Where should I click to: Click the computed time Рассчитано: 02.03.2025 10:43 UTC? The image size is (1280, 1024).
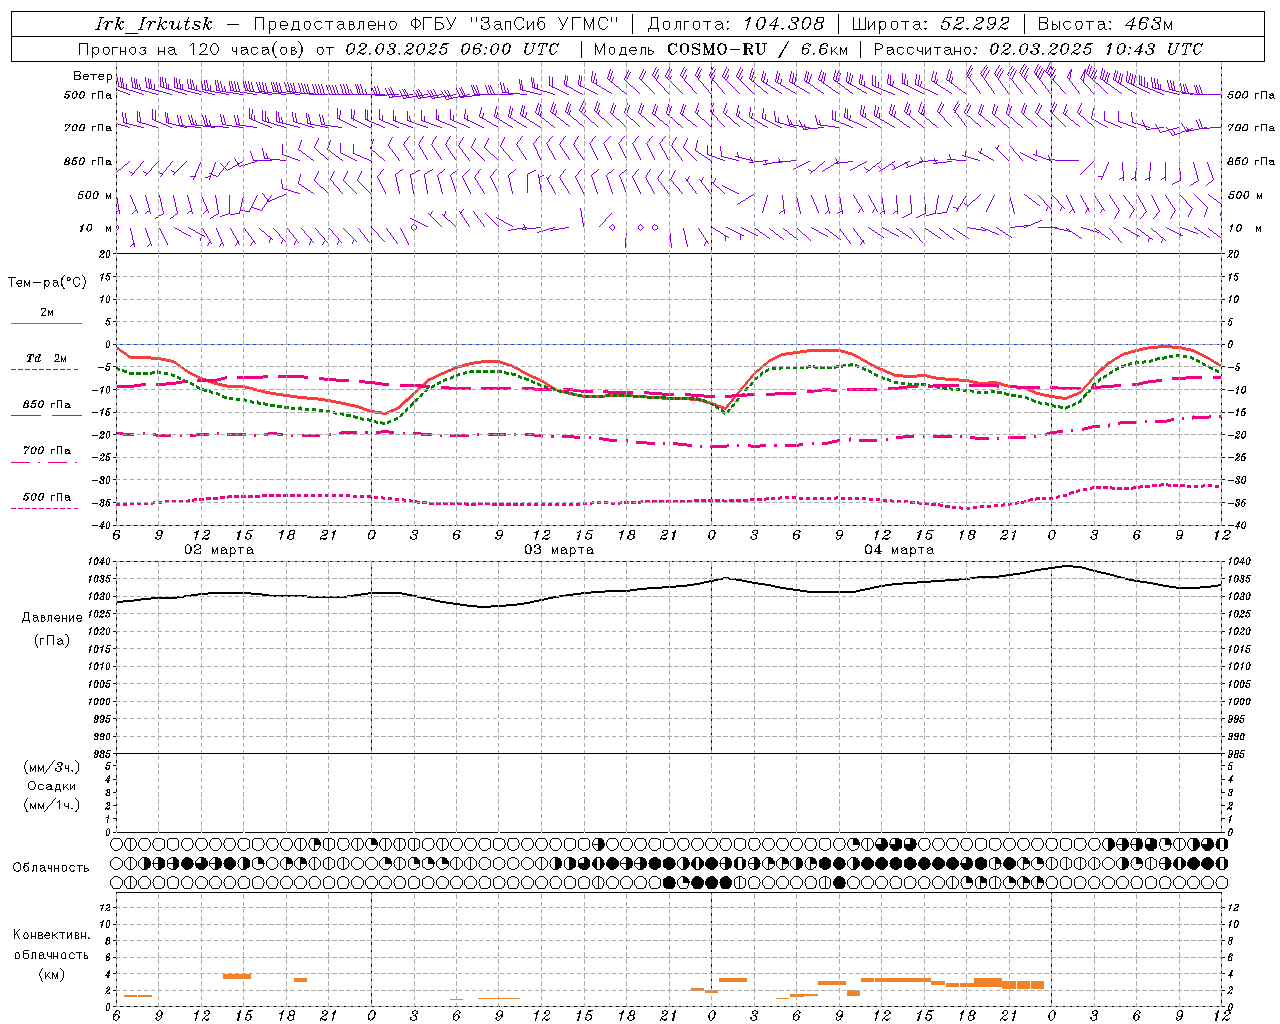point(1038,49)
